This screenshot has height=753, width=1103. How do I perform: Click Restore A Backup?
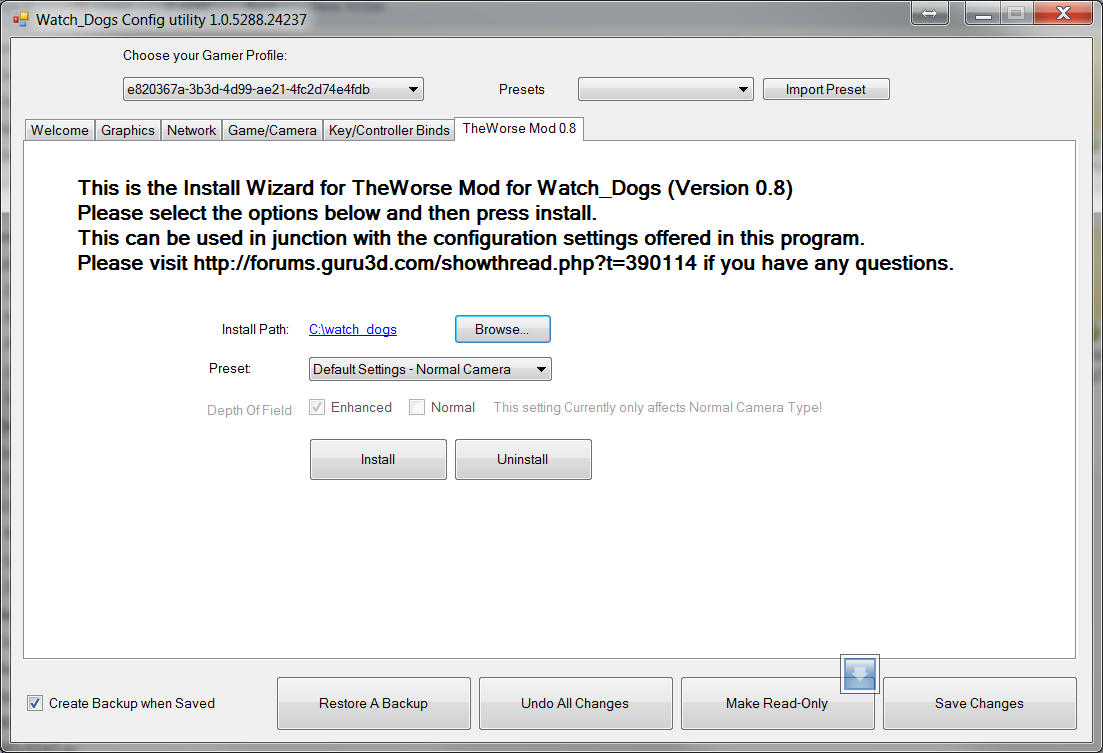click(374, 703)
